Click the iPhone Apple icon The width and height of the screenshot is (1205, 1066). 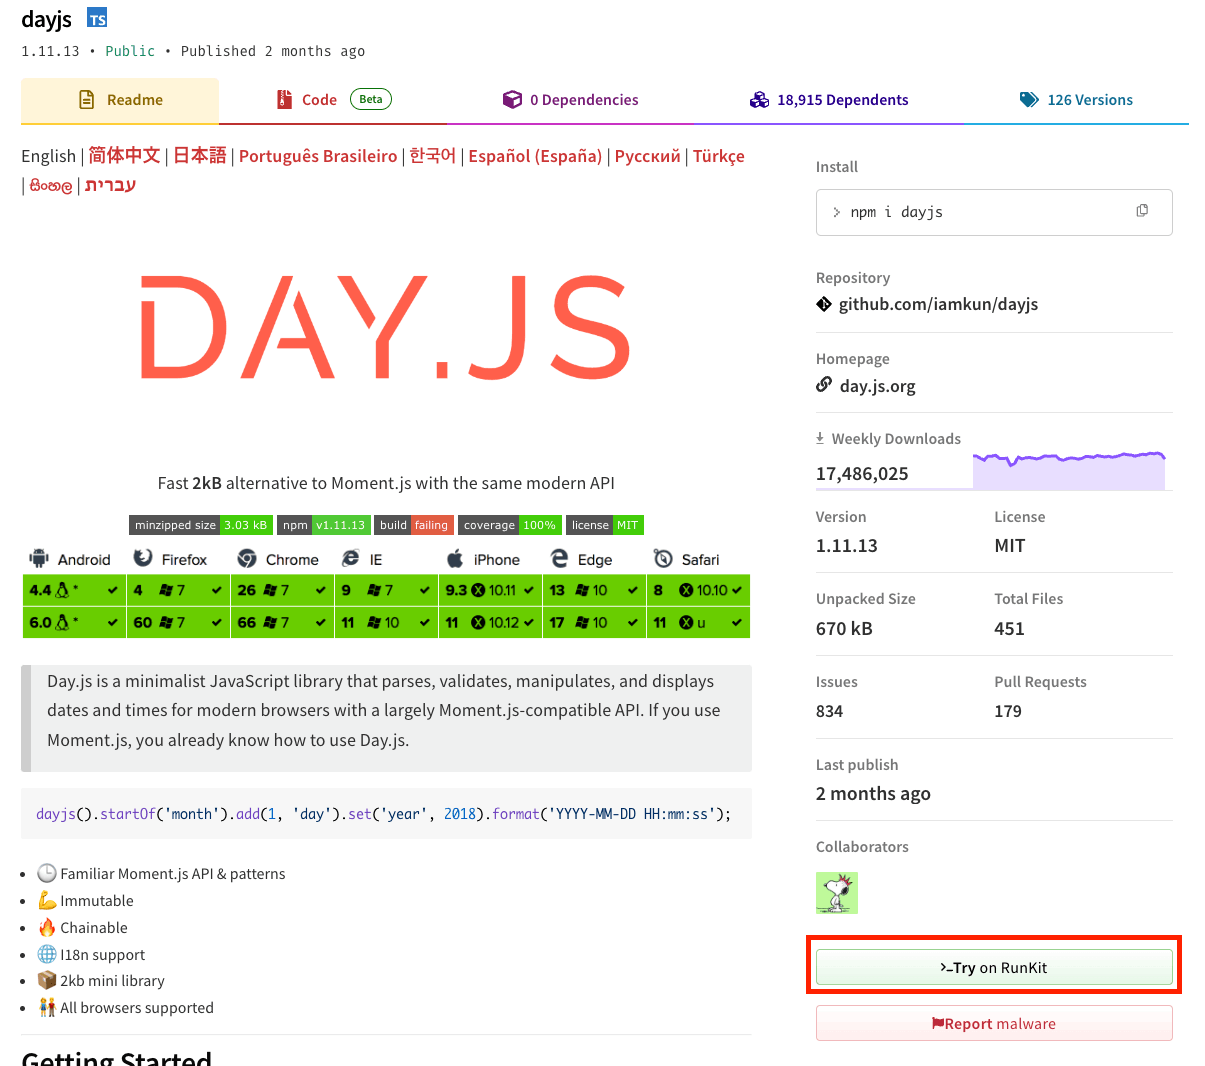[455, 558]
